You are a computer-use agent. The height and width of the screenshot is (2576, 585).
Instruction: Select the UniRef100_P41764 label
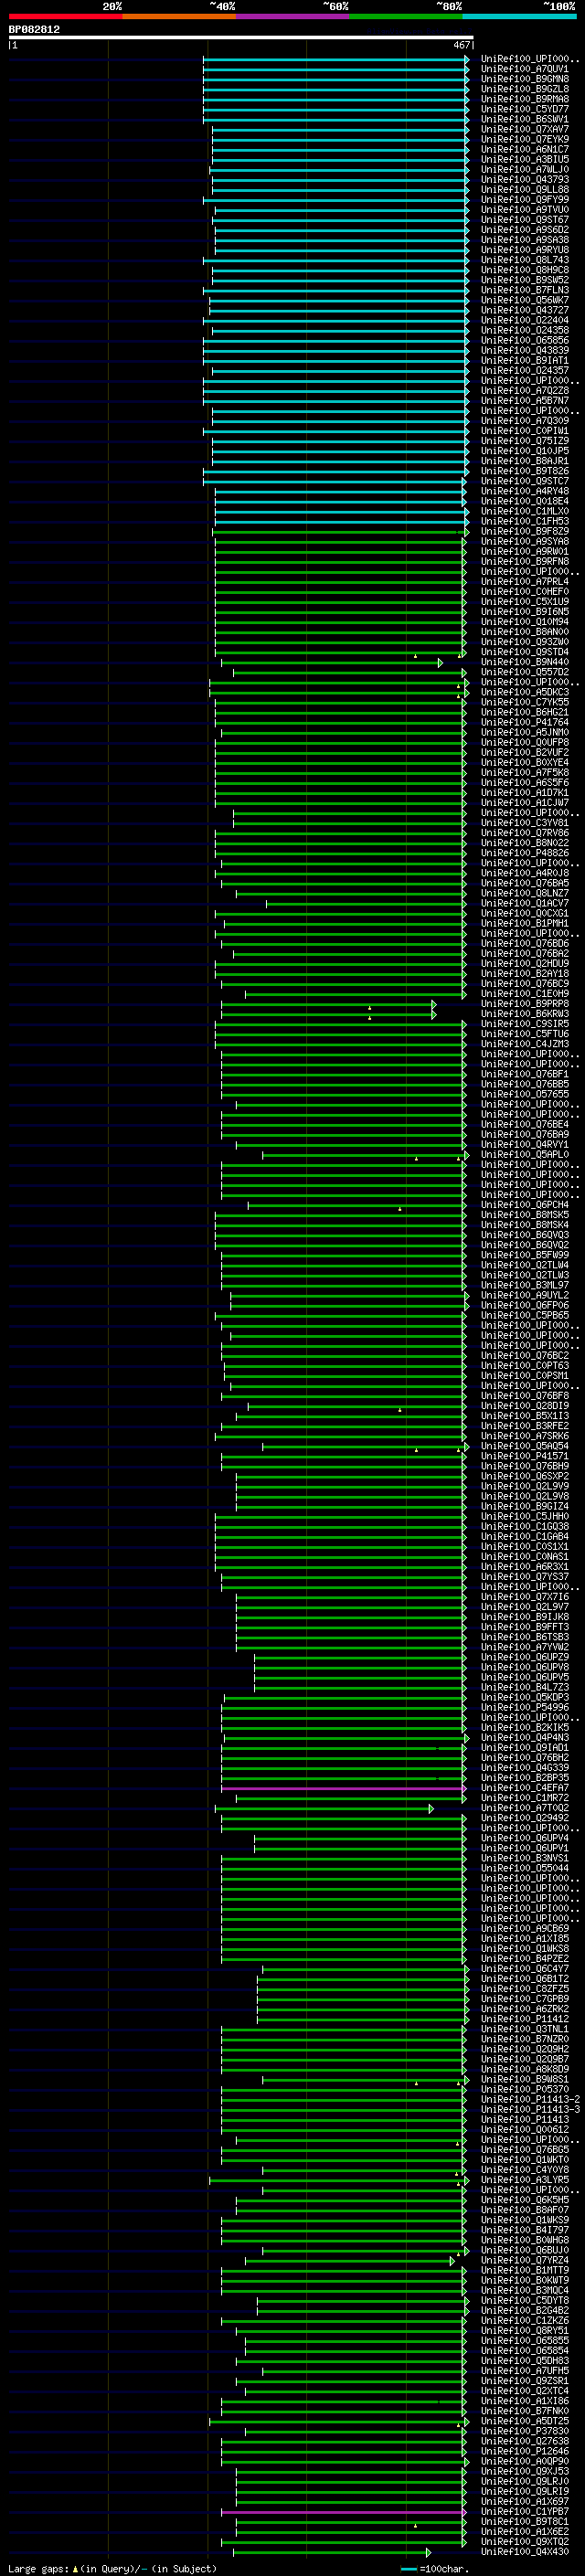point(524,722)
